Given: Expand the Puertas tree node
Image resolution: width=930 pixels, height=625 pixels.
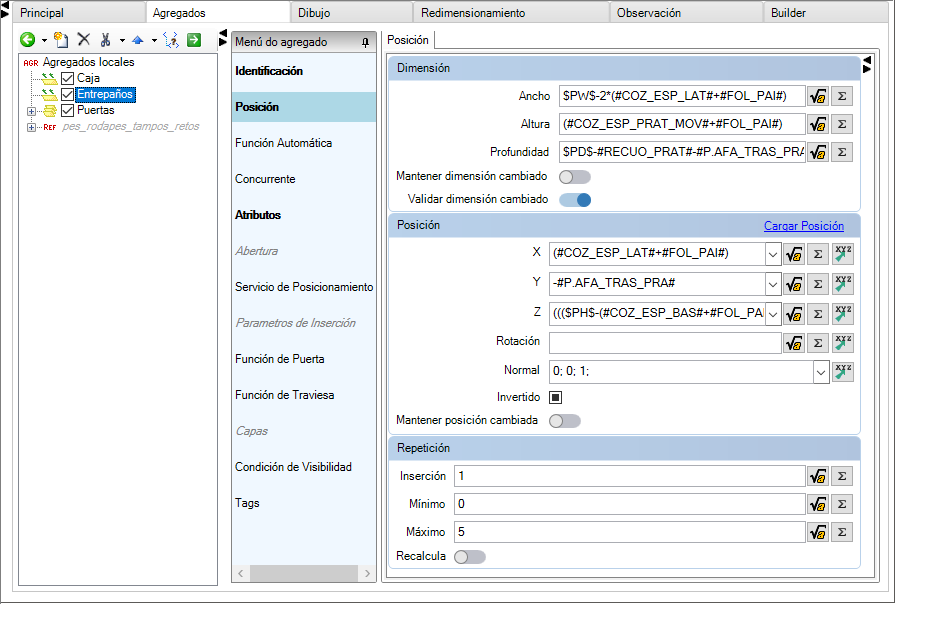Looking at the screenshot, I should click(31, 111).
